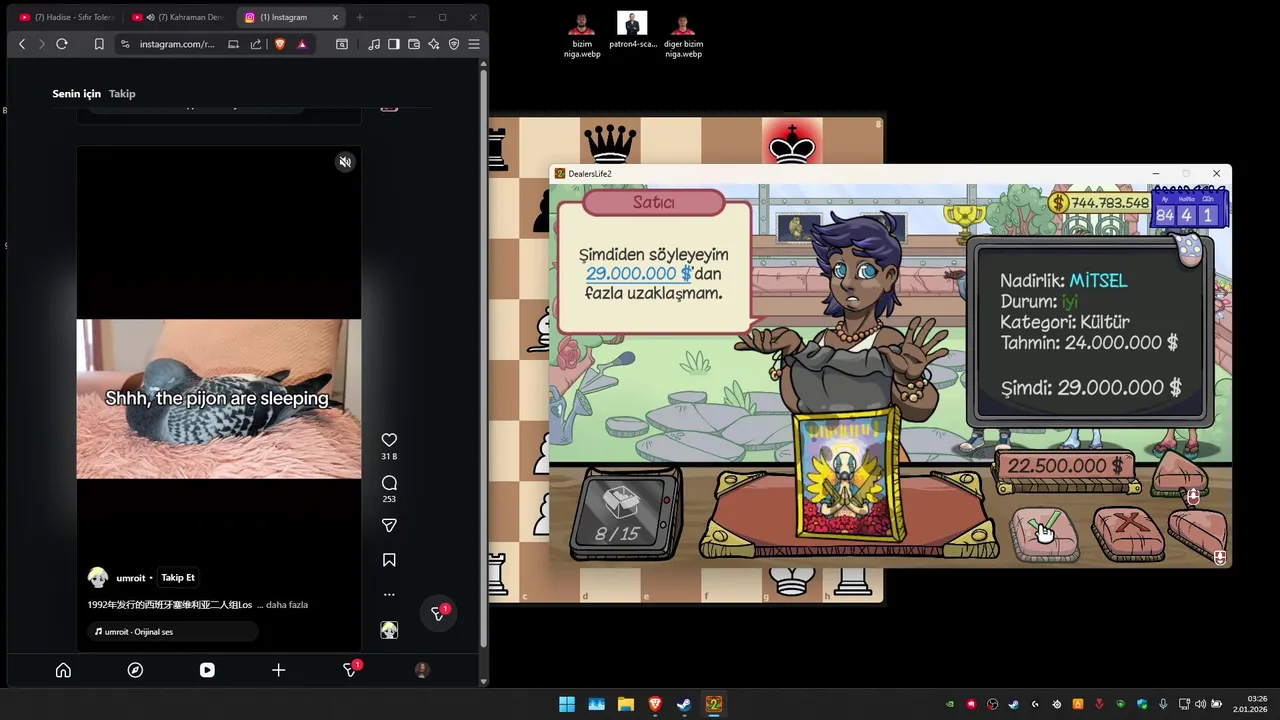1280x720 pixels.
Task: Save the reel with the bookmark icon
Action: tap(389, 560)
